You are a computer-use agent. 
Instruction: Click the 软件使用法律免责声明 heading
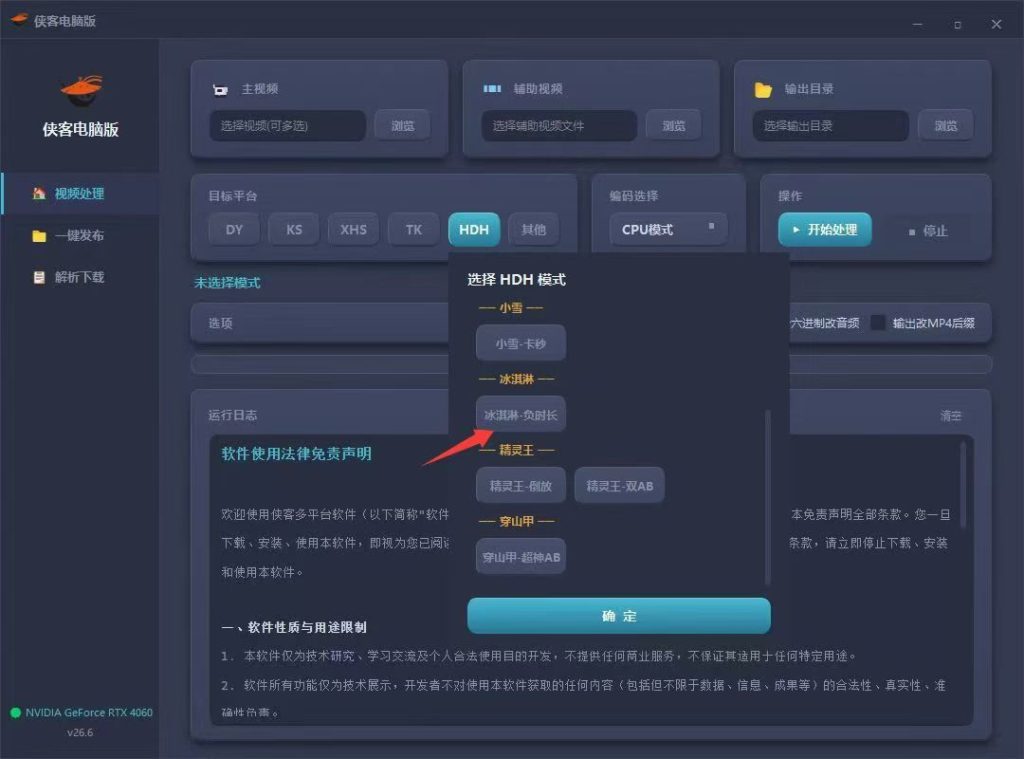tap(296, 453)
